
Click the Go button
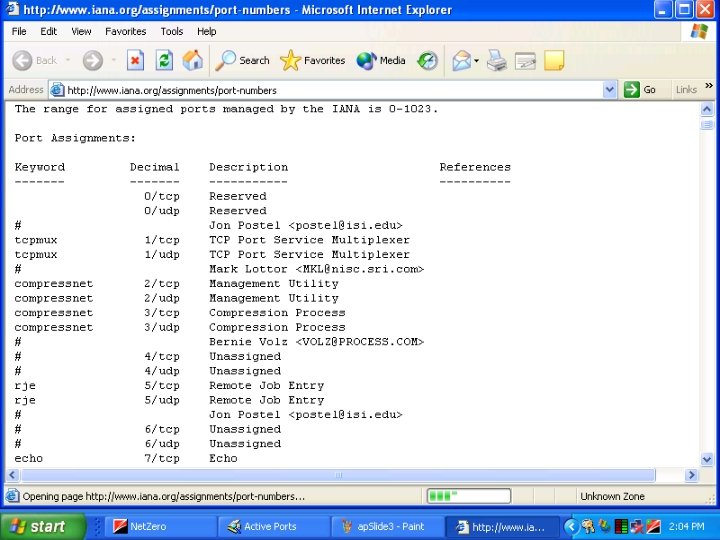(640, 90)
